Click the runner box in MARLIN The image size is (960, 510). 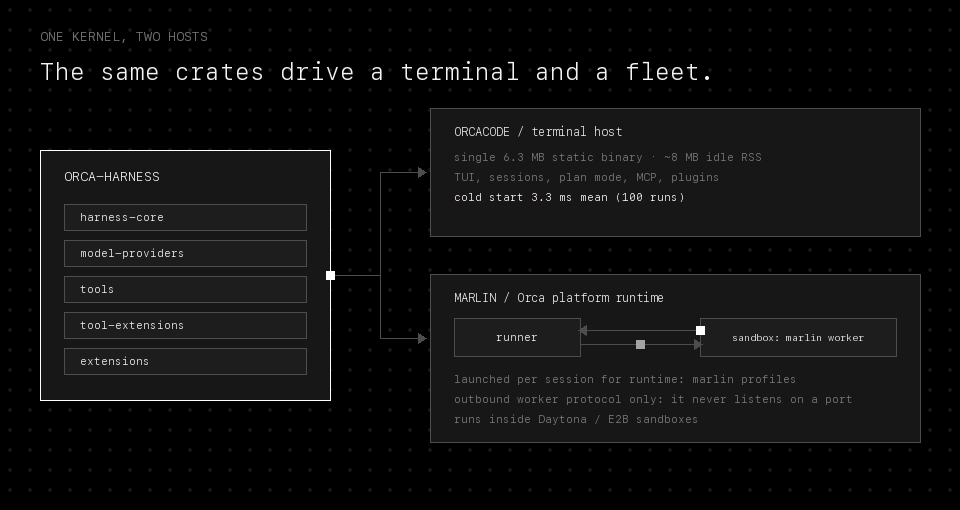517,337
